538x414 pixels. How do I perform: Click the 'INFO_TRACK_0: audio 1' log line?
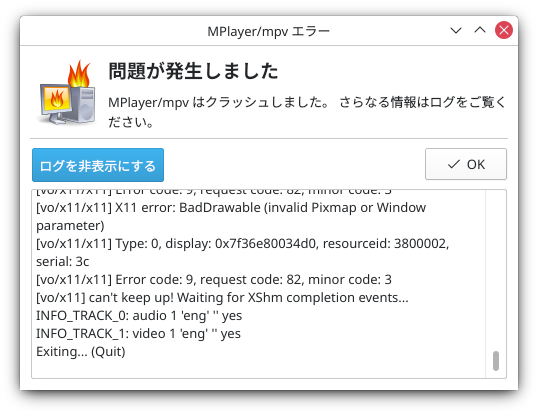(139, 316)
